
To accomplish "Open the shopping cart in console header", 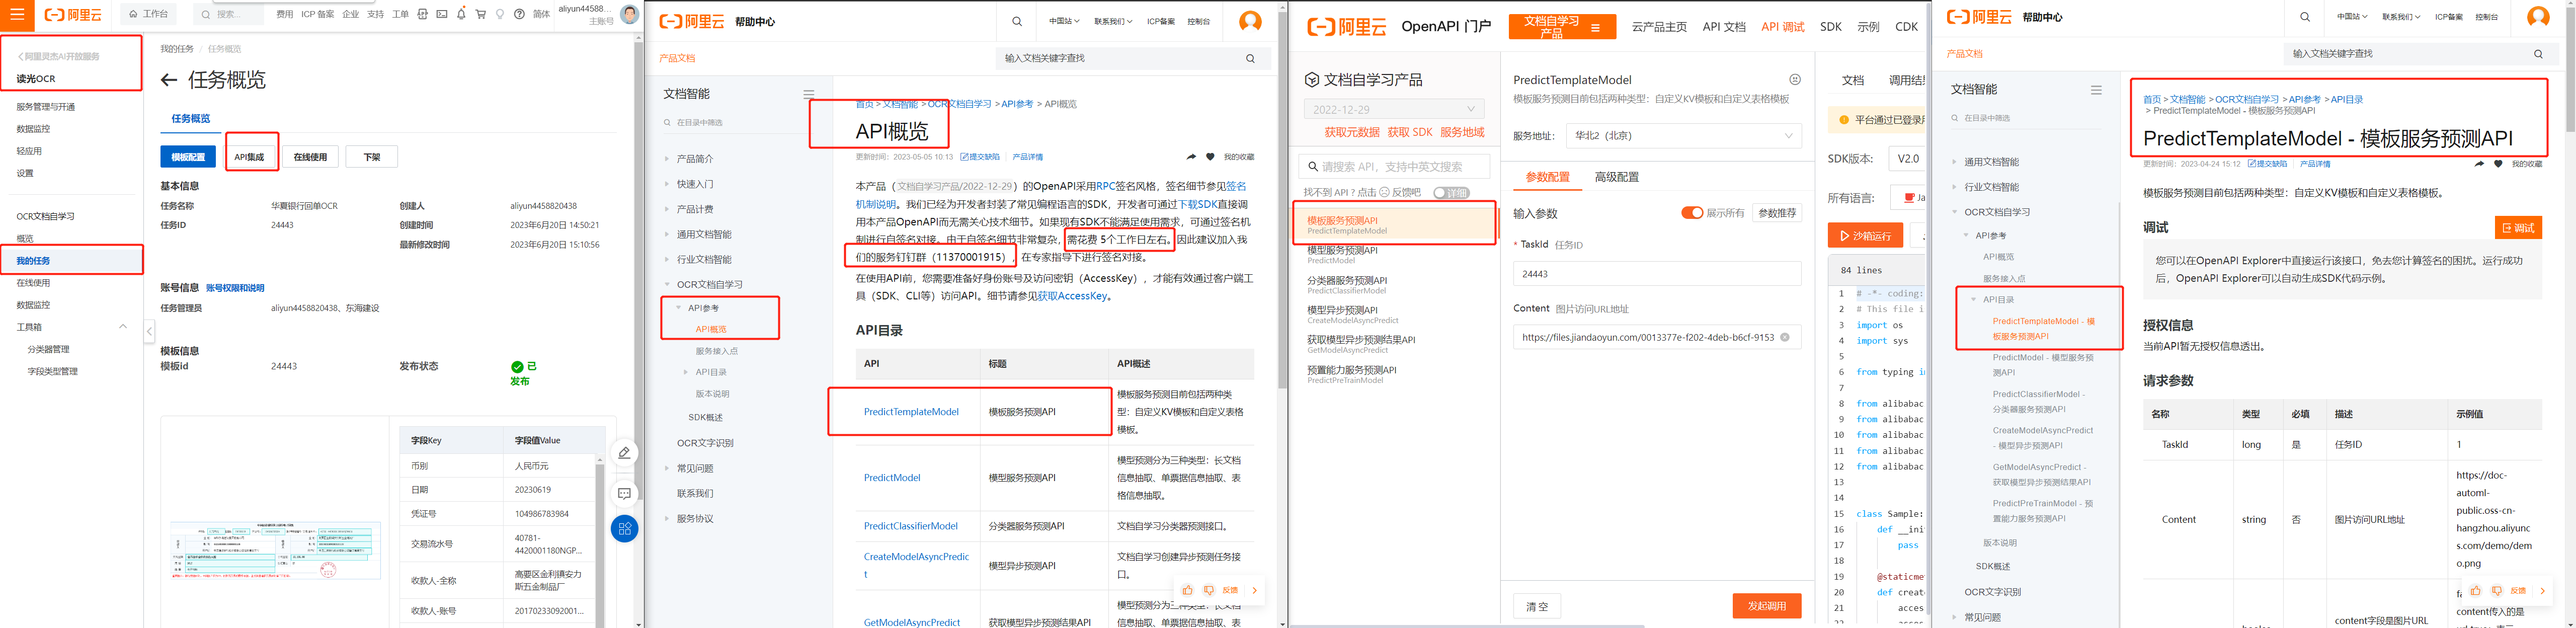I will tap(480, 14).
